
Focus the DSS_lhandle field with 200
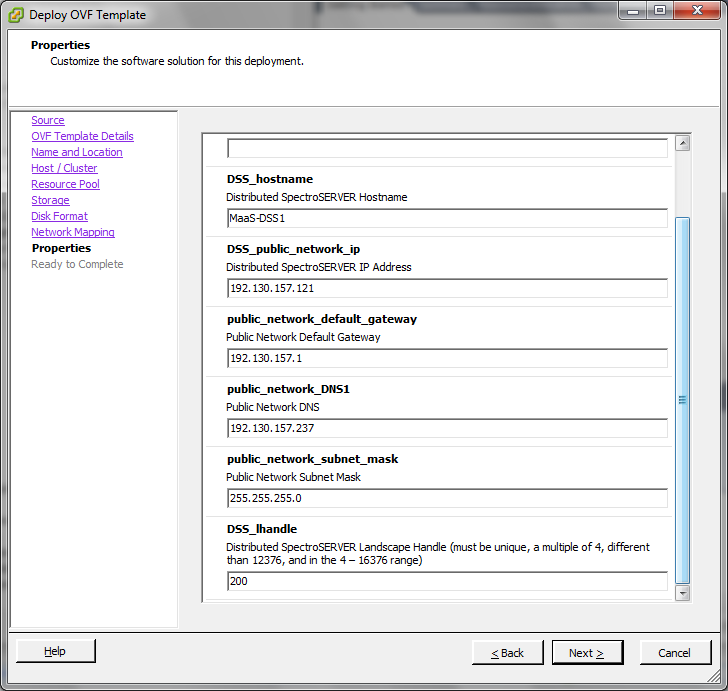447,581
